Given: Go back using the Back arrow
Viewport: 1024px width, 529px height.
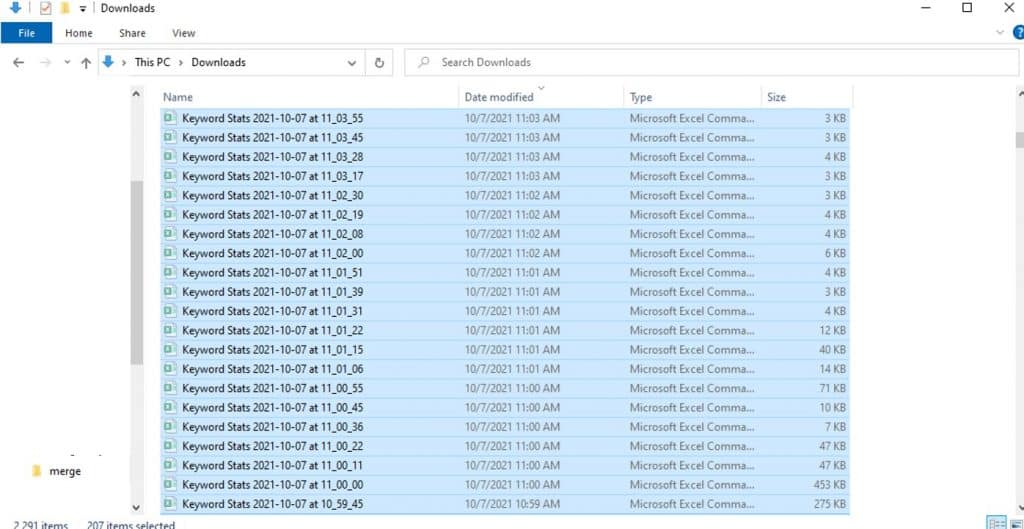Looking at the screenshot, I should click(x=18, y=63).
